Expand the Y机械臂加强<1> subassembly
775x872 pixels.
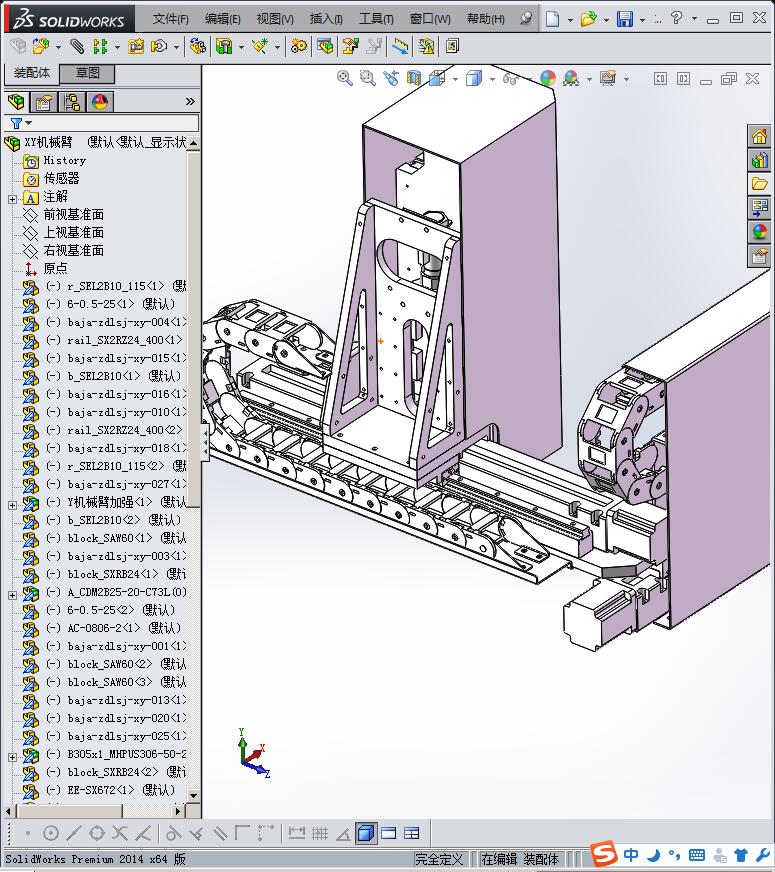13,505
